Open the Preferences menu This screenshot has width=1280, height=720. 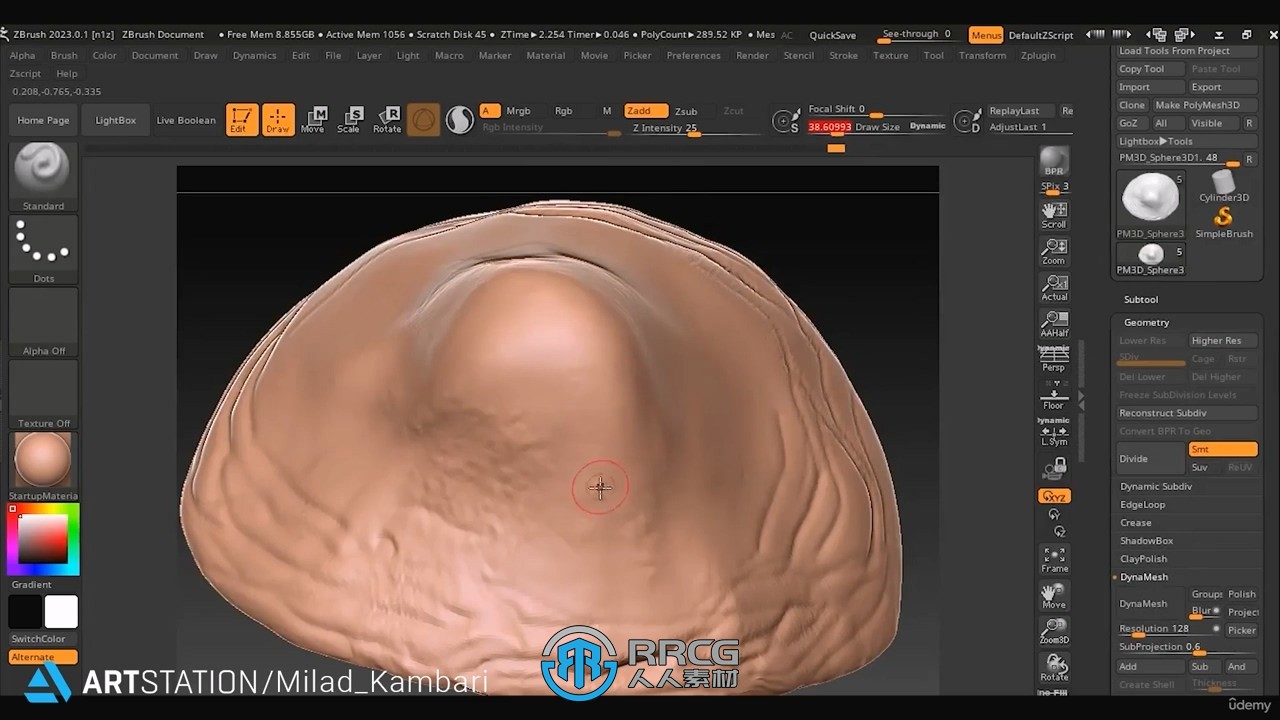(x=693, y=55)
